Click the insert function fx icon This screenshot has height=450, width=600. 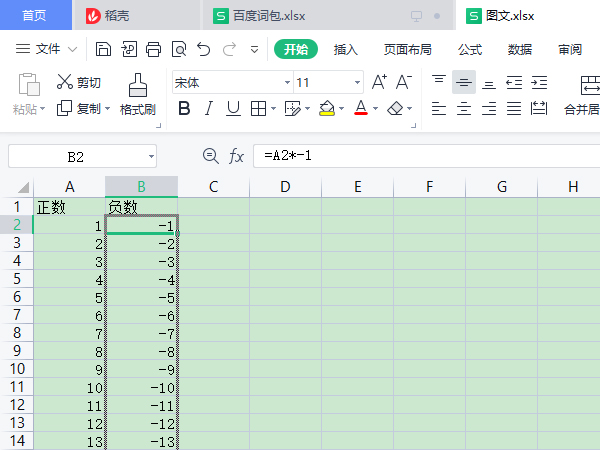tap(237, 156)
